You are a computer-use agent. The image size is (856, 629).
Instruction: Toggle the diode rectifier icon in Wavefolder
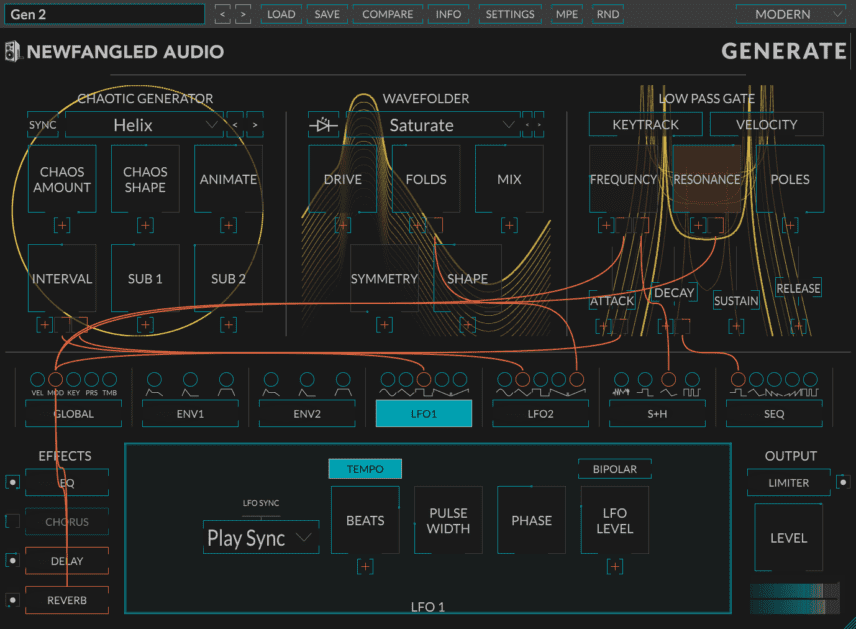323,125
